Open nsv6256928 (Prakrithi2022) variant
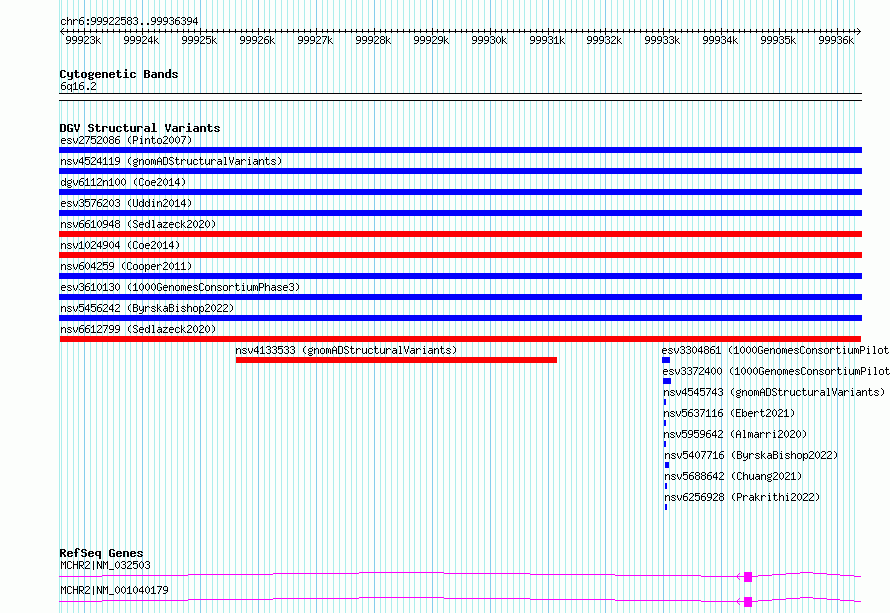This screenshot has width=890, height=613. [x=742, y=497]
